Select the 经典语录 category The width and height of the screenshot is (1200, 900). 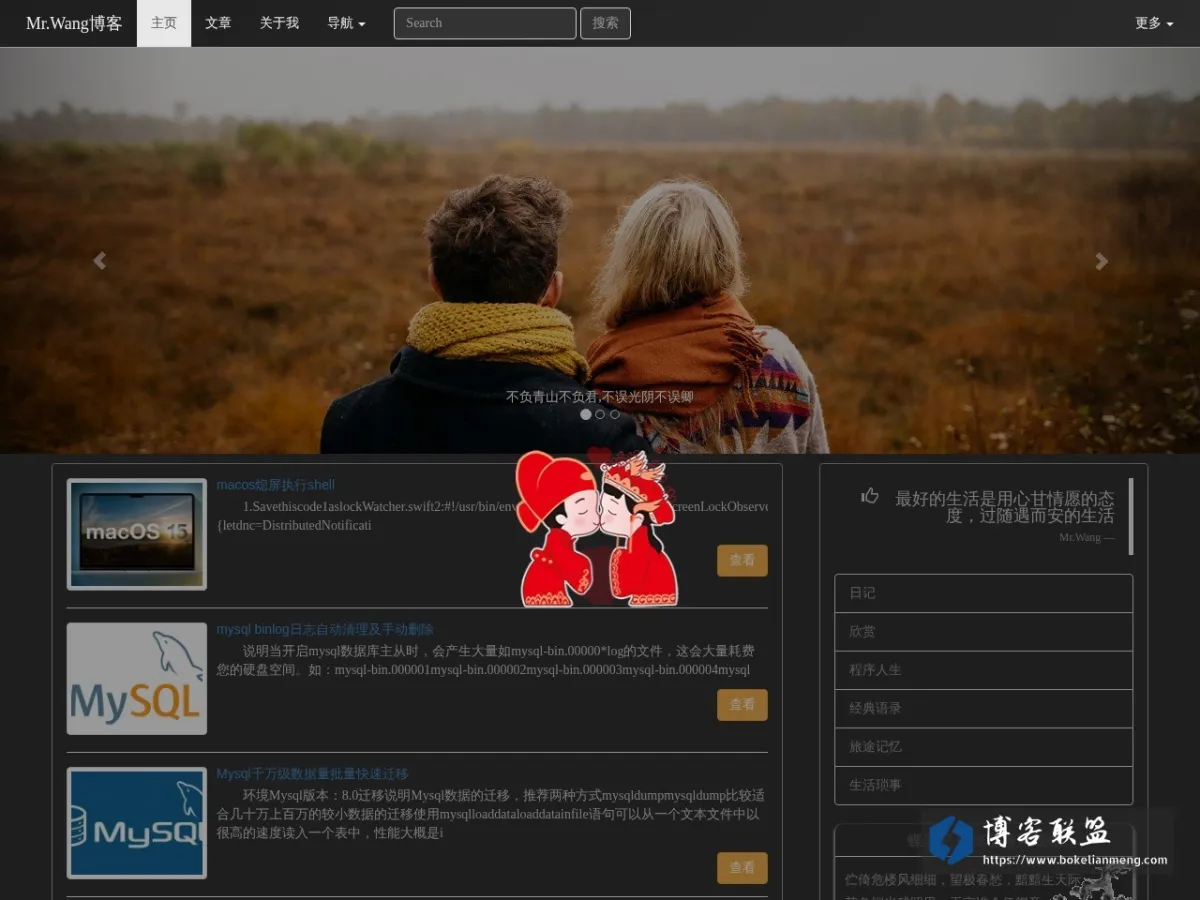point(984,708)
